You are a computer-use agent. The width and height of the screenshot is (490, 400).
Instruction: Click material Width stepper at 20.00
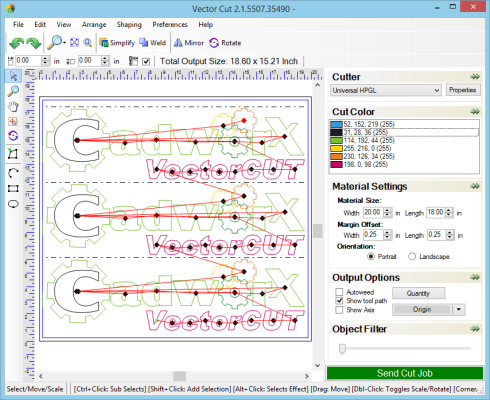[388, 212]
